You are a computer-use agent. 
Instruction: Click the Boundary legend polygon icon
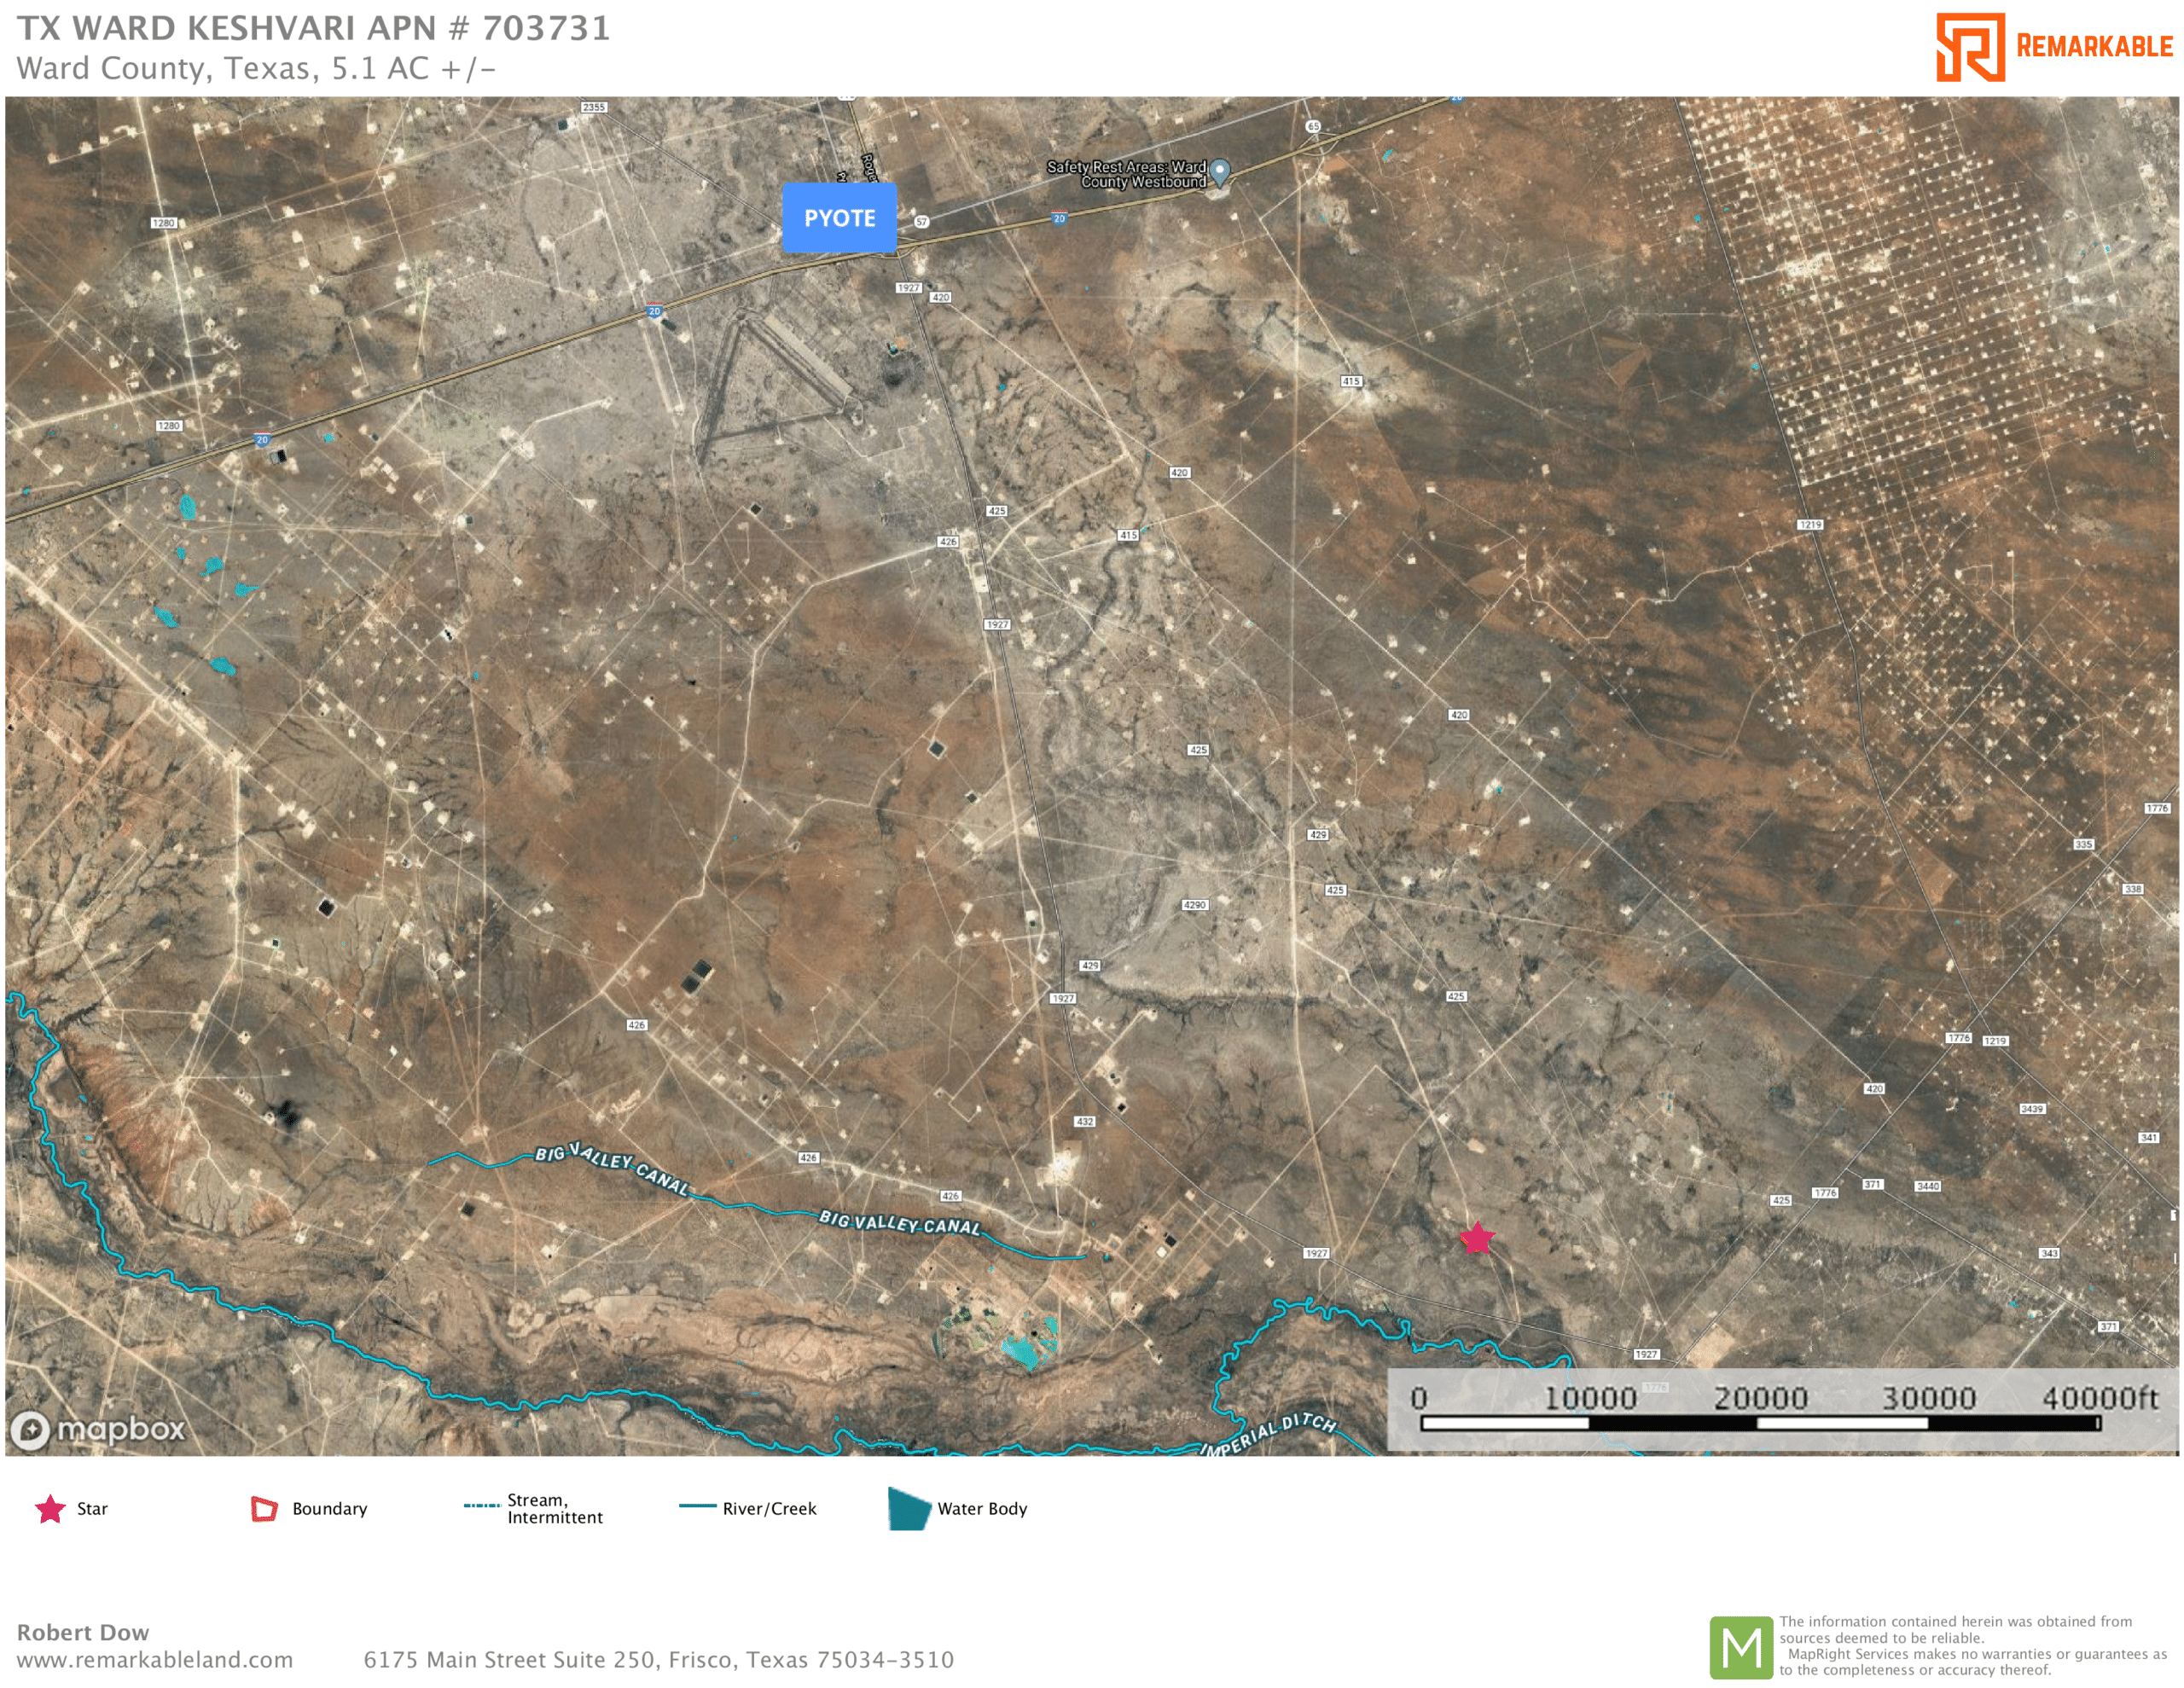[264, 1509]
